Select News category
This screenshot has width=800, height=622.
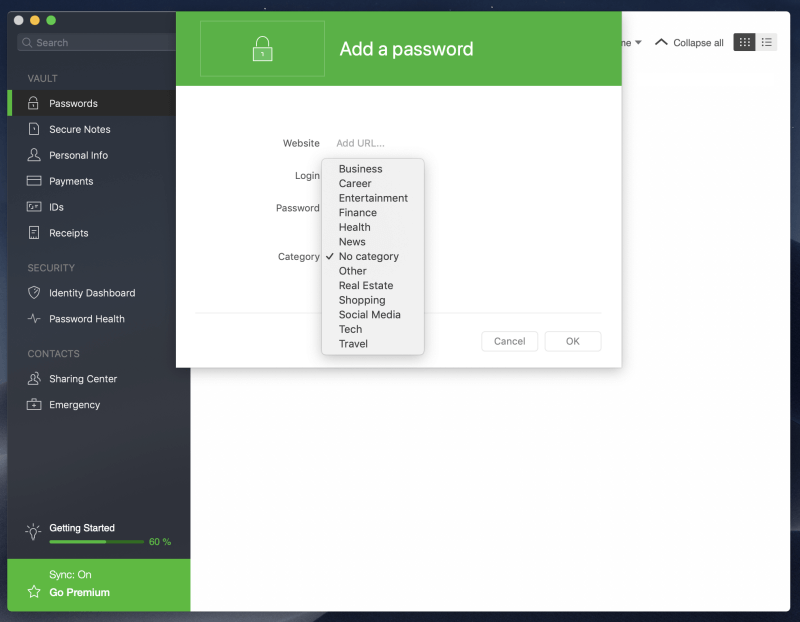[373, 242]
